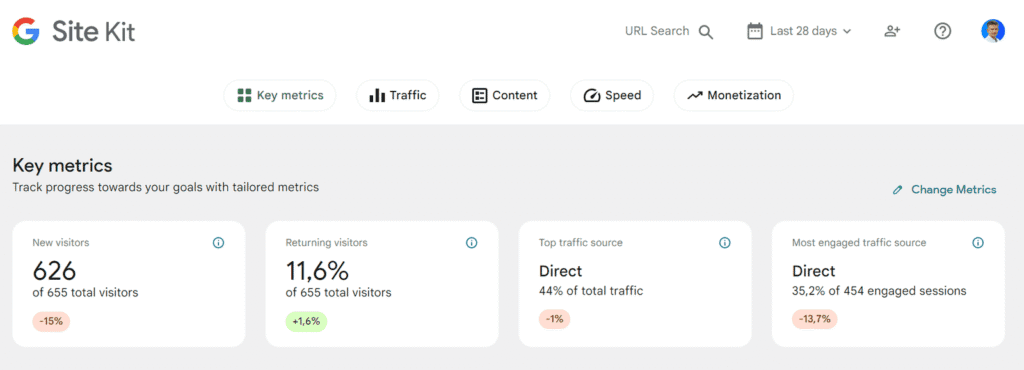The image size is (1024, 370).
Task: Open the user profile avatar
Action: (x=993, y=31)
